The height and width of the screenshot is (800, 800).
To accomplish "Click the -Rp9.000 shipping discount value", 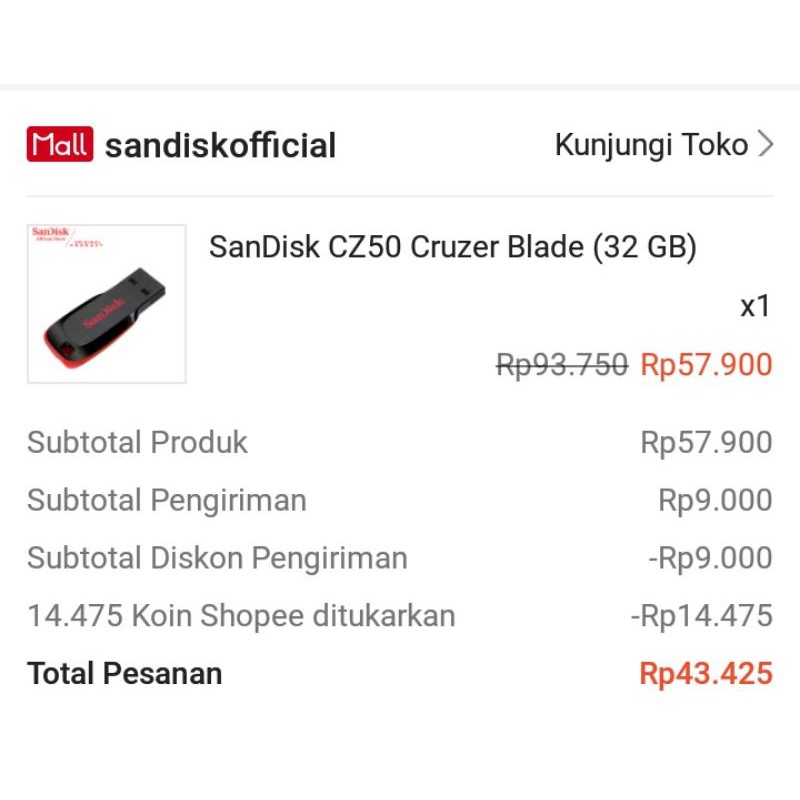I will (x=710, y=558).
